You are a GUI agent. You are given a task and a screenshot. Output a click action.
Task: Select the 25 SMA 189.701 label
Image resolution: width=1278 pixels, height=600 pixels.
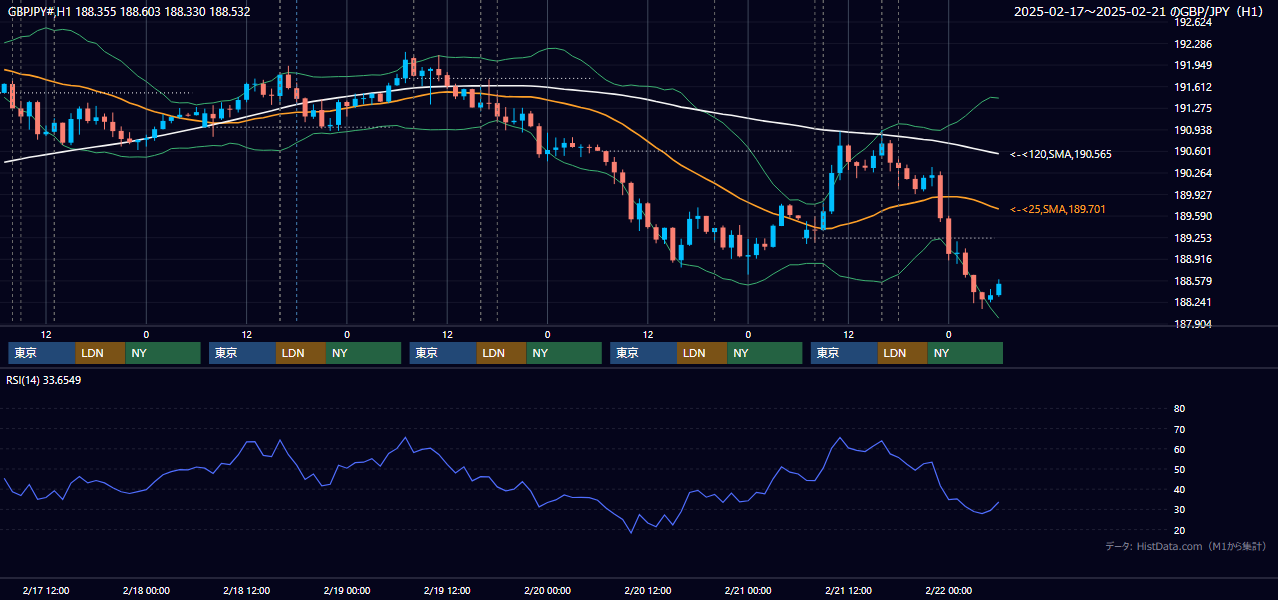click(1058, 209)
